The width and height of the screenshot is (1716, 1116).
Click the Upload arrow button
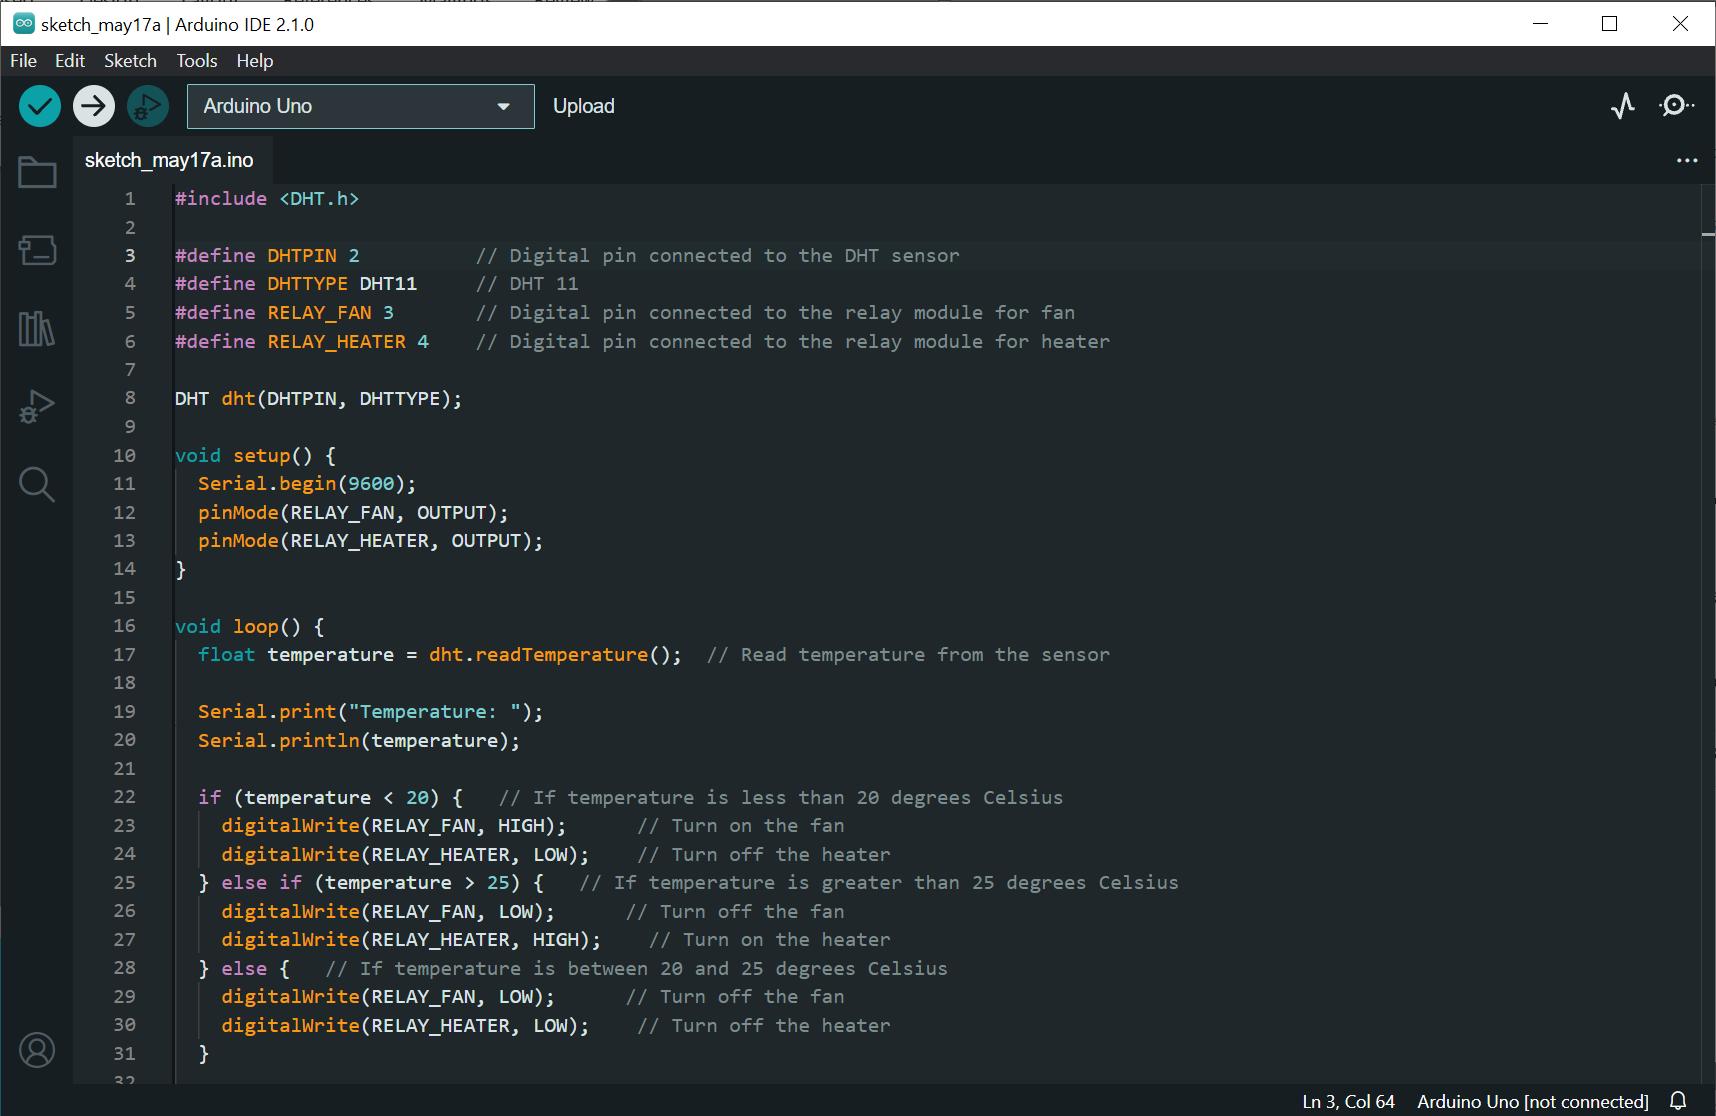pyautogui.click(x=94, y=106)
